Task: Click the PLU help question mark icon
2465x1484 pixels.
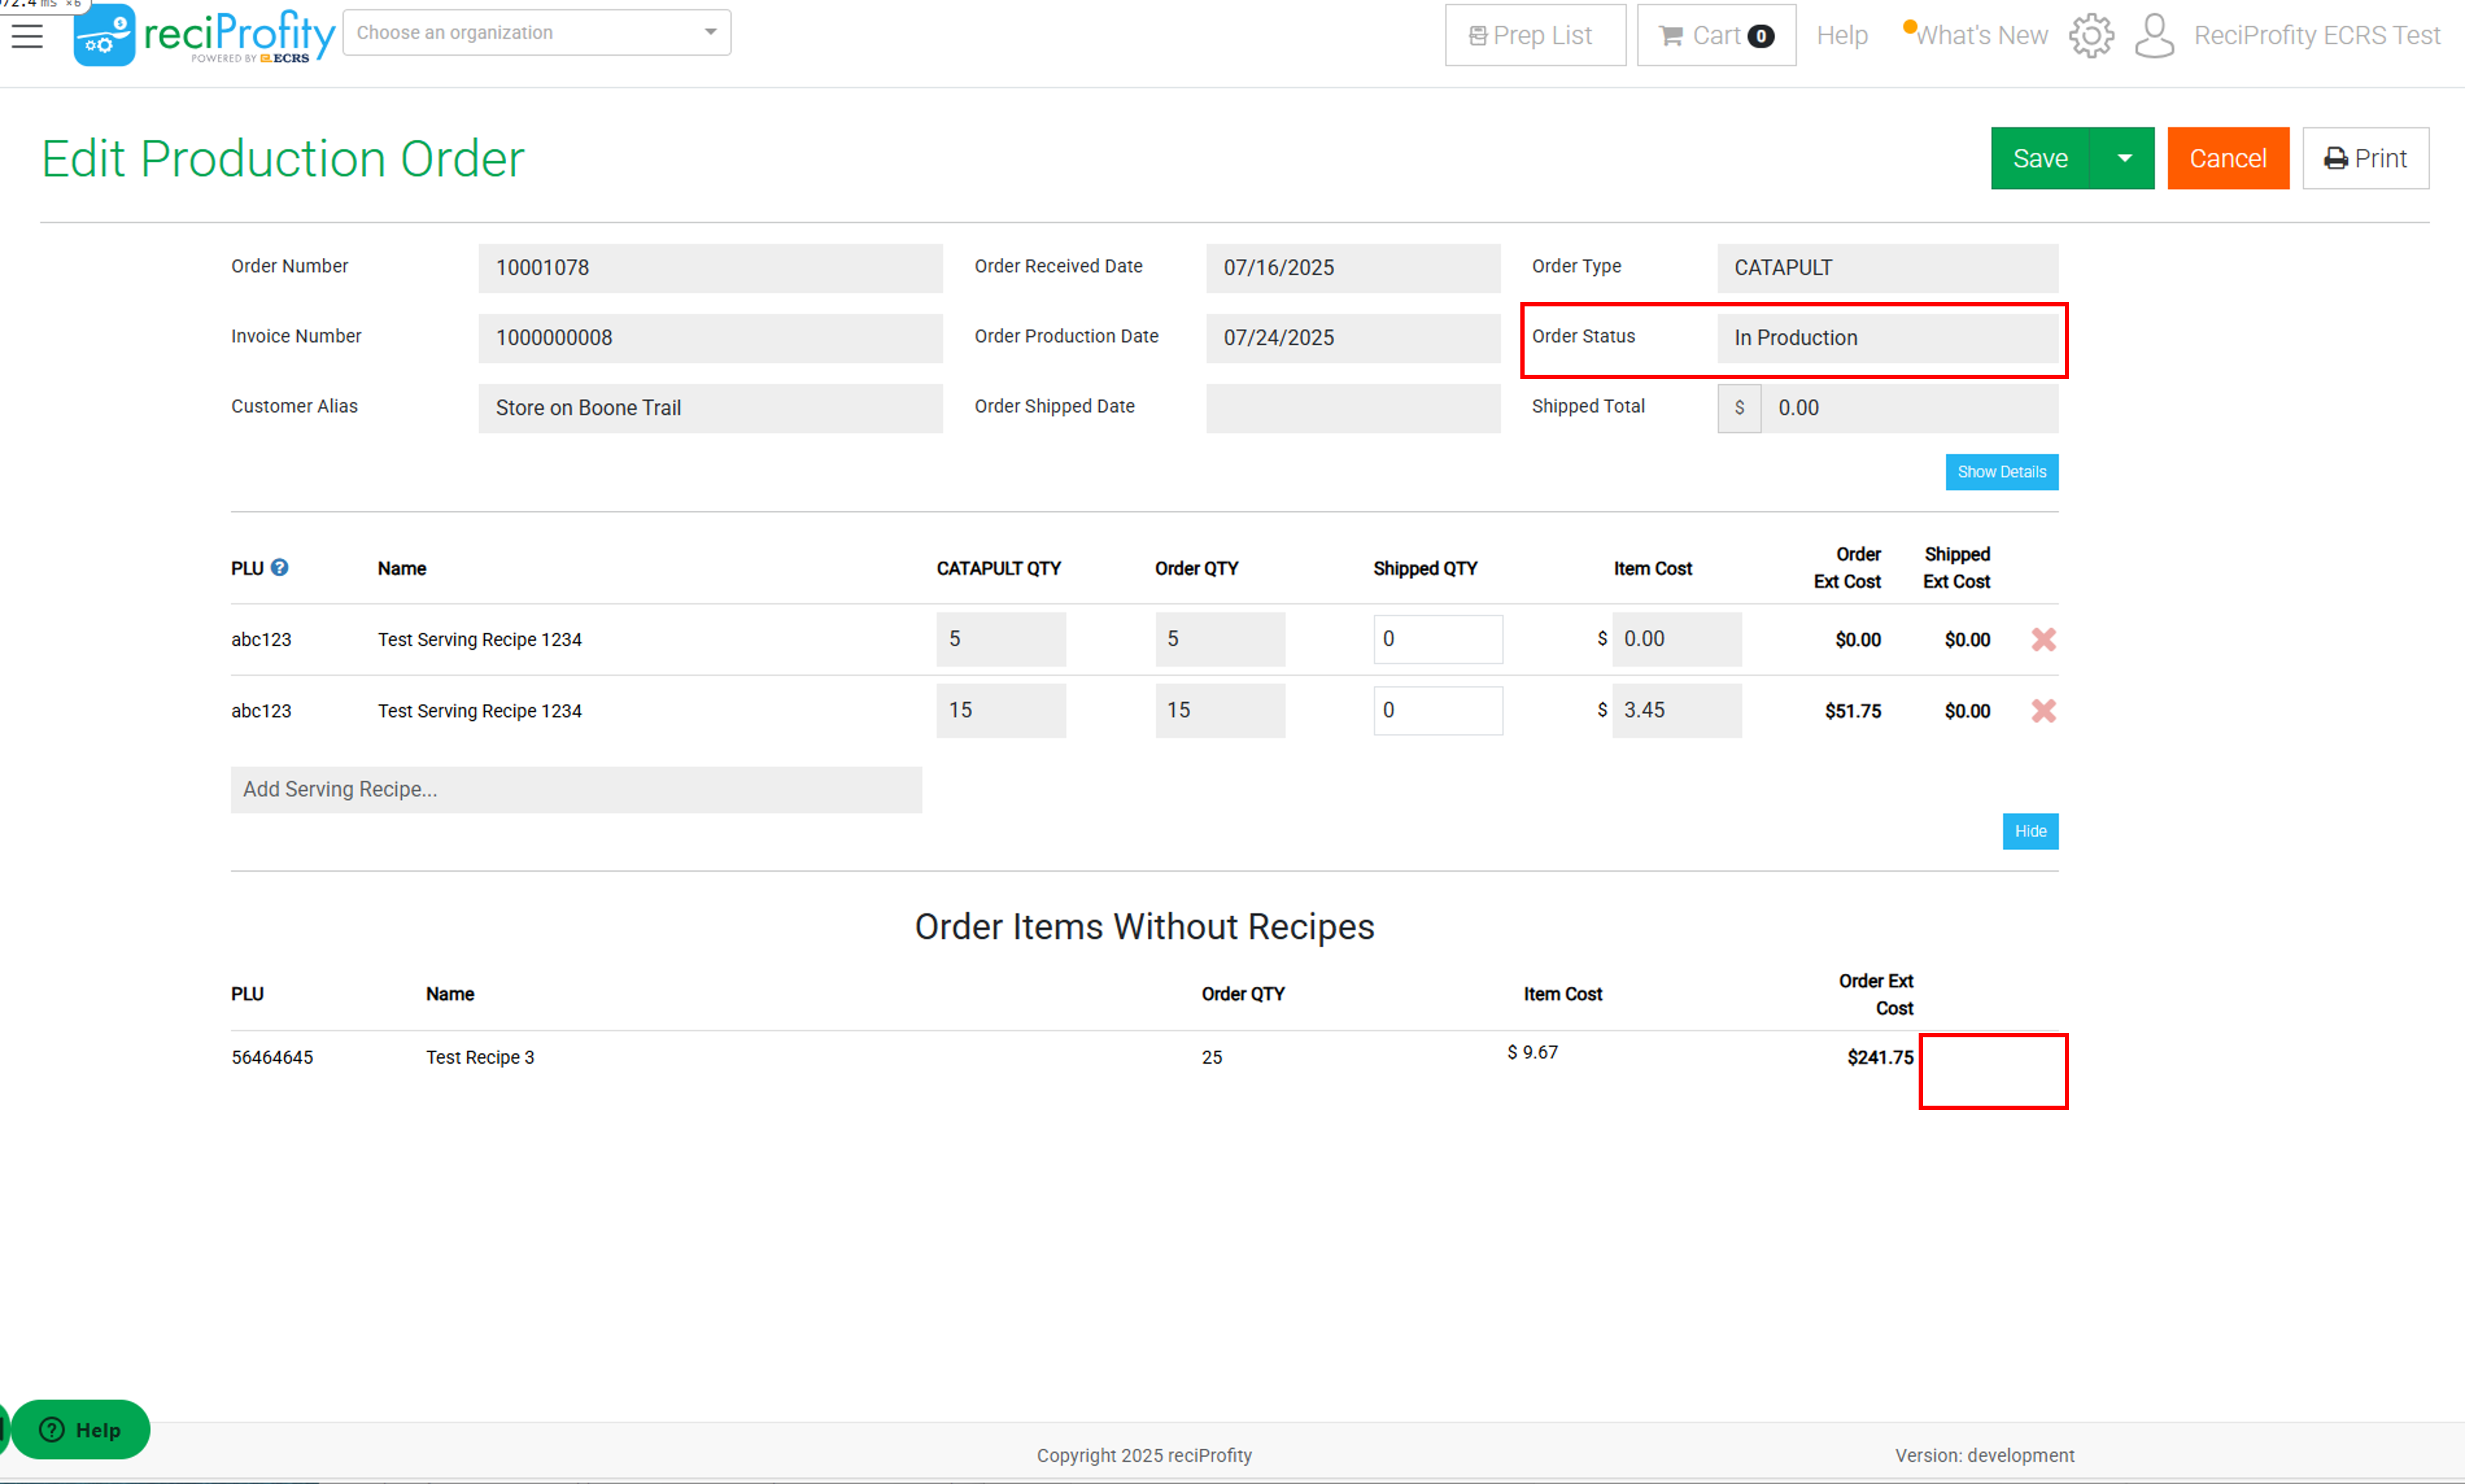Action: coord(280,567)
